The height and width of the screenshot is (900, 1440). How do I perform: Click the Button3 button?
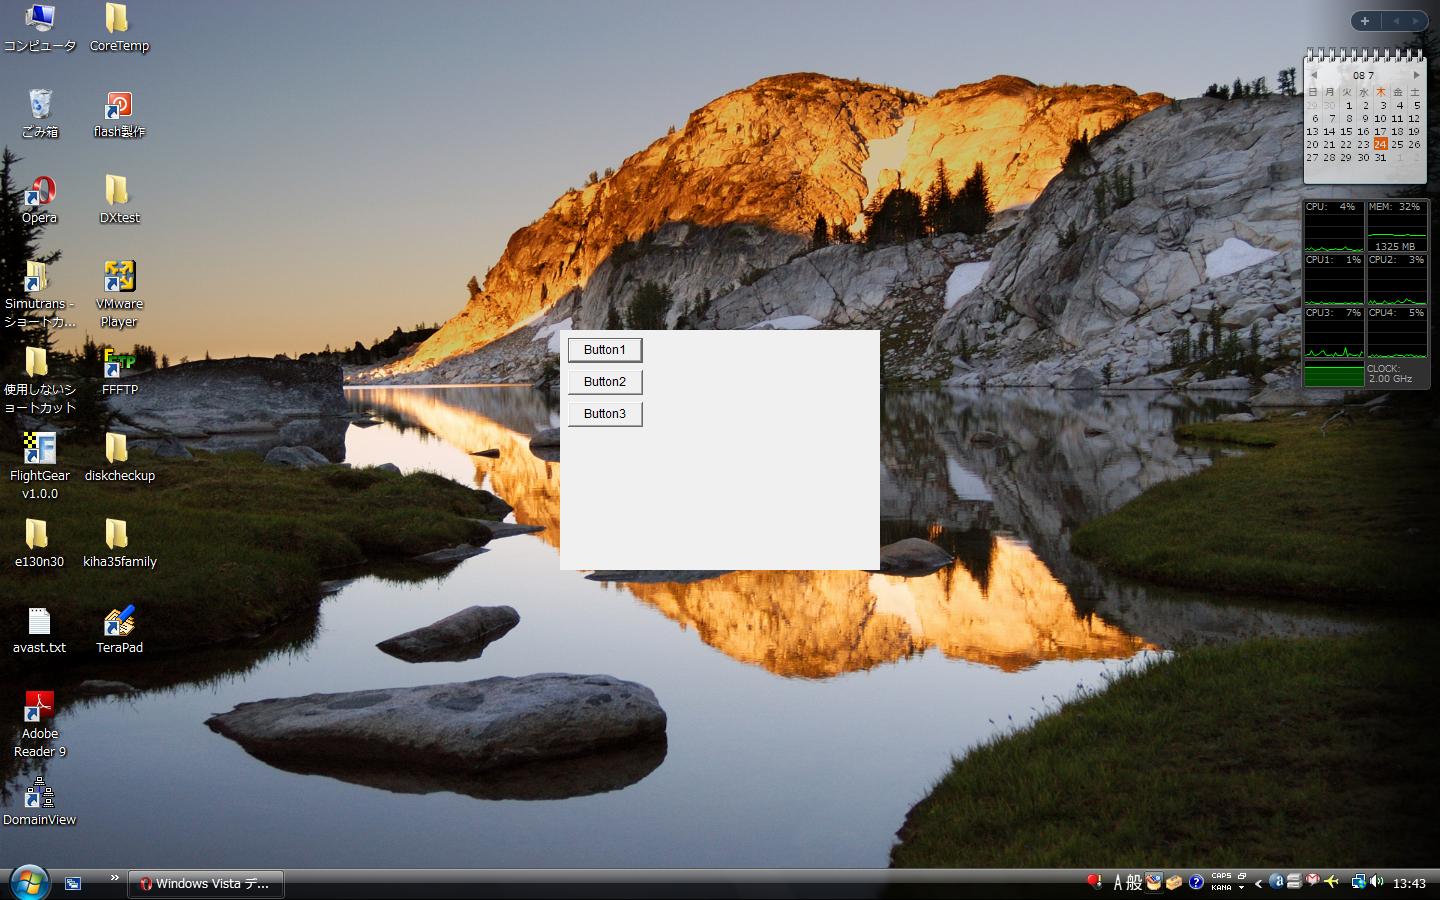coord(605,414)
